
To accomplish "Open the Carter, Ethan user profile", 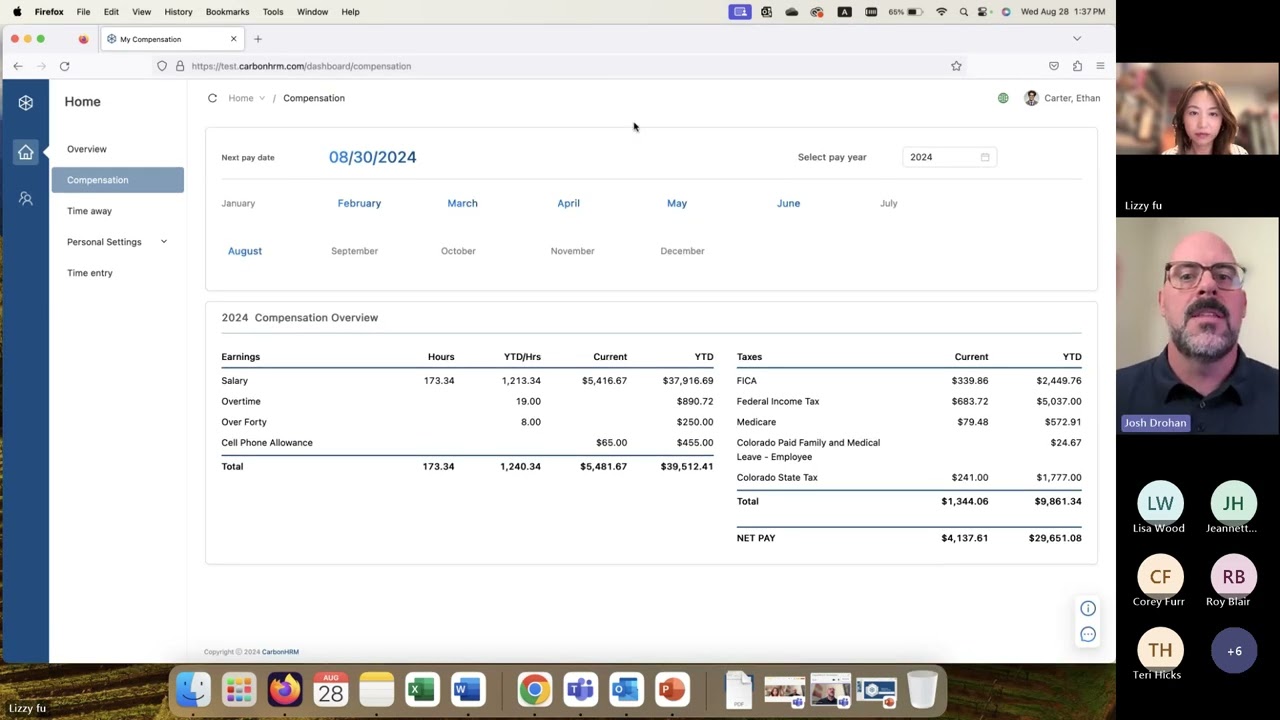I will tap(1062, 98).
